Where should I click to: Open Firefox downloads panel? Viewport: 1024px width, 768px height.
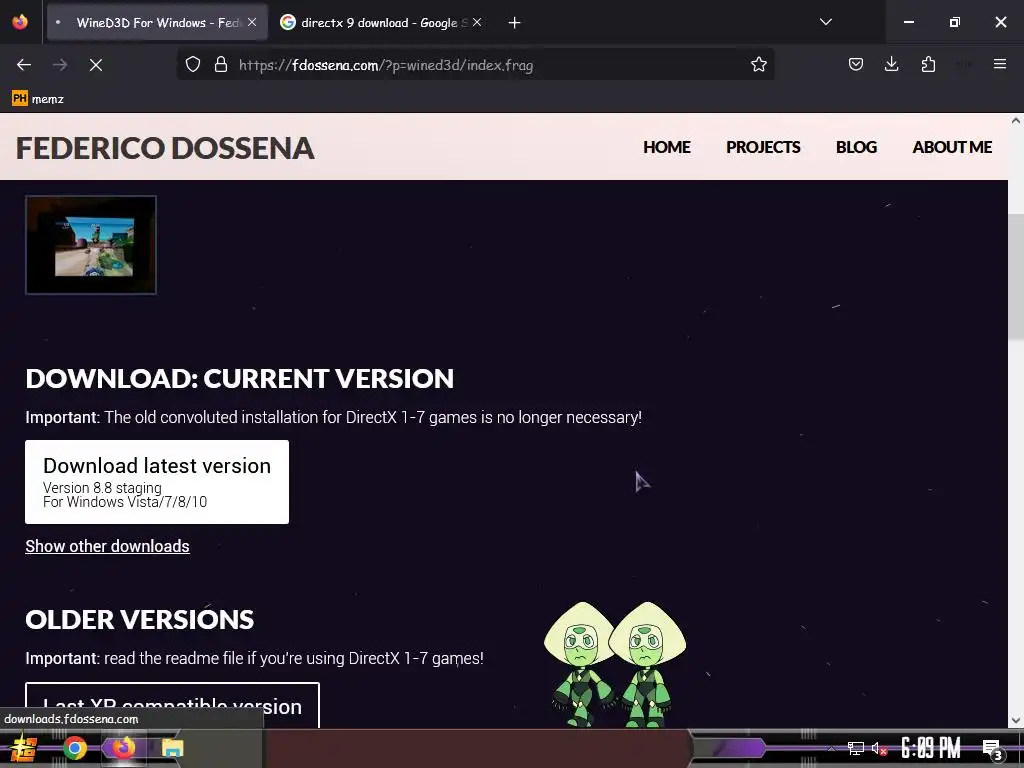[891, 64]
